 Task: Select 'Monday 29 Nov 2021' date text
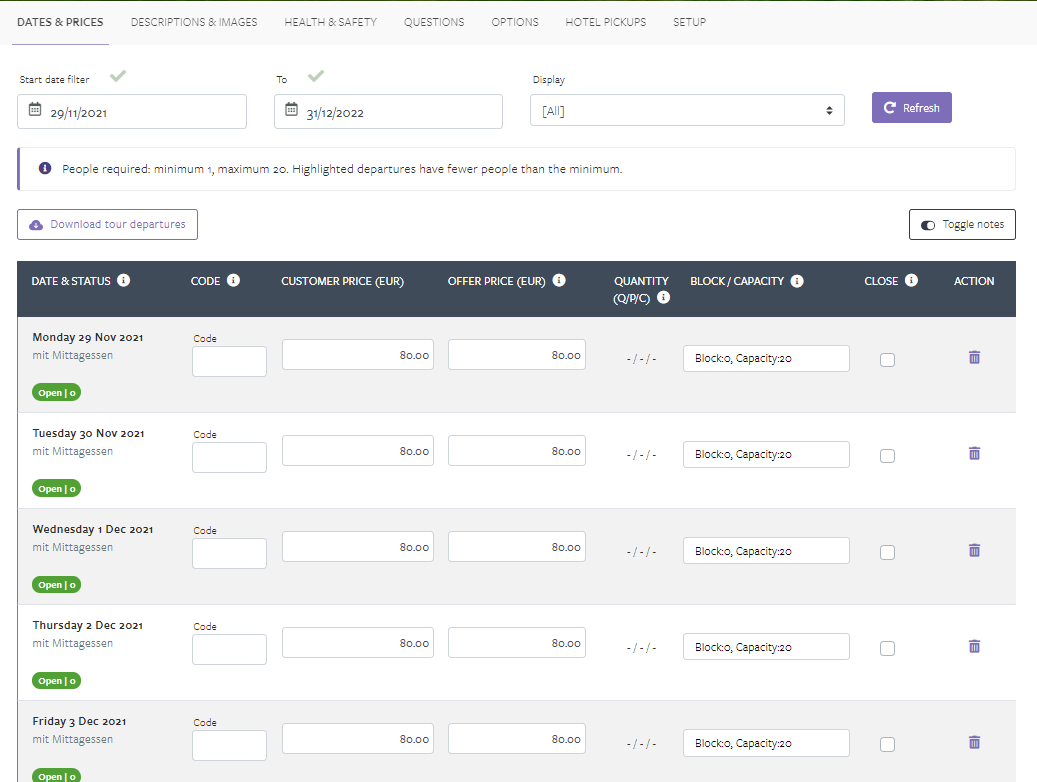pos(88,337)
